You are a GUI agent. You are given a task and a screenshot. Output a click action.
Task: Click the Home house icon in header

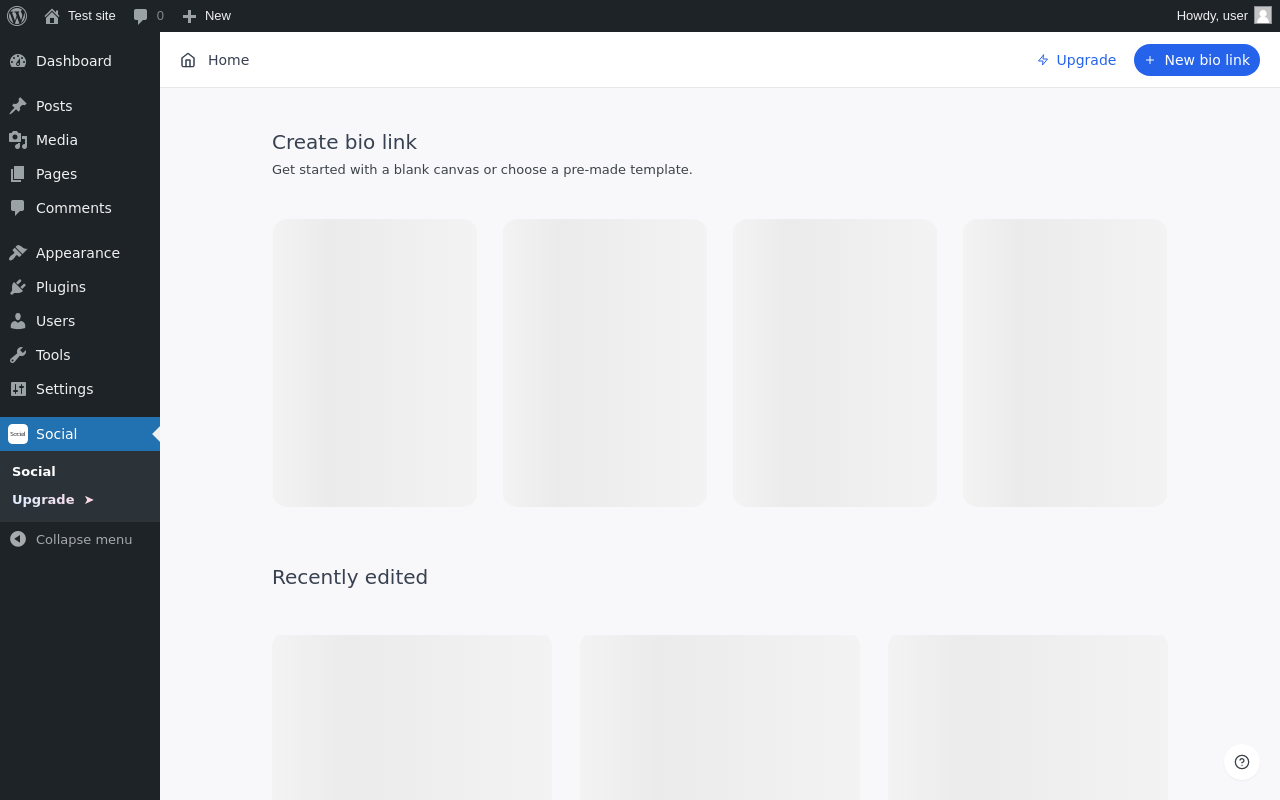(x=188, y=60)
